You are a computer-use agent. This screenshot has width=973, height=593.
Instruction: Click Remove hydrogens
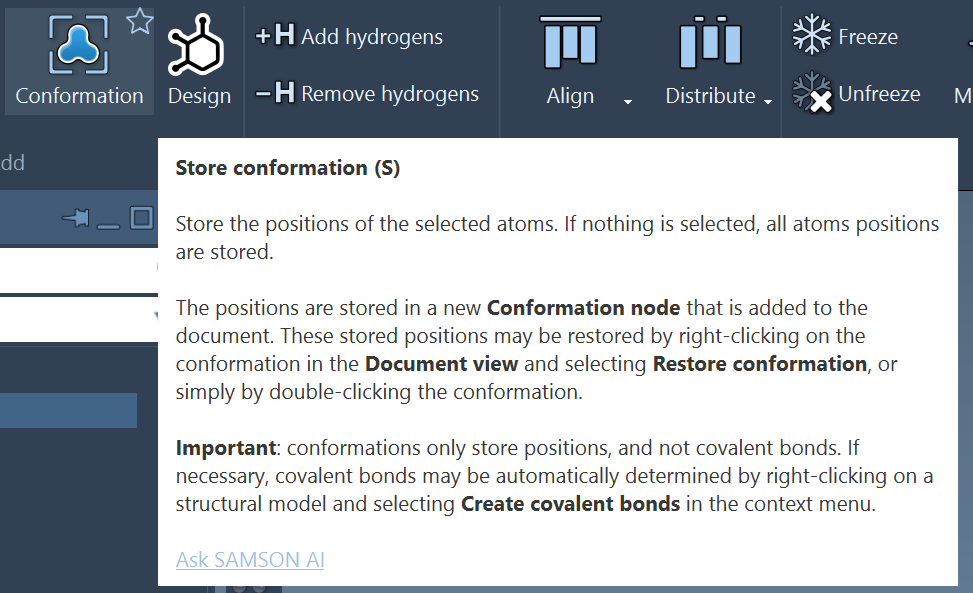click(x=367, y=94)
